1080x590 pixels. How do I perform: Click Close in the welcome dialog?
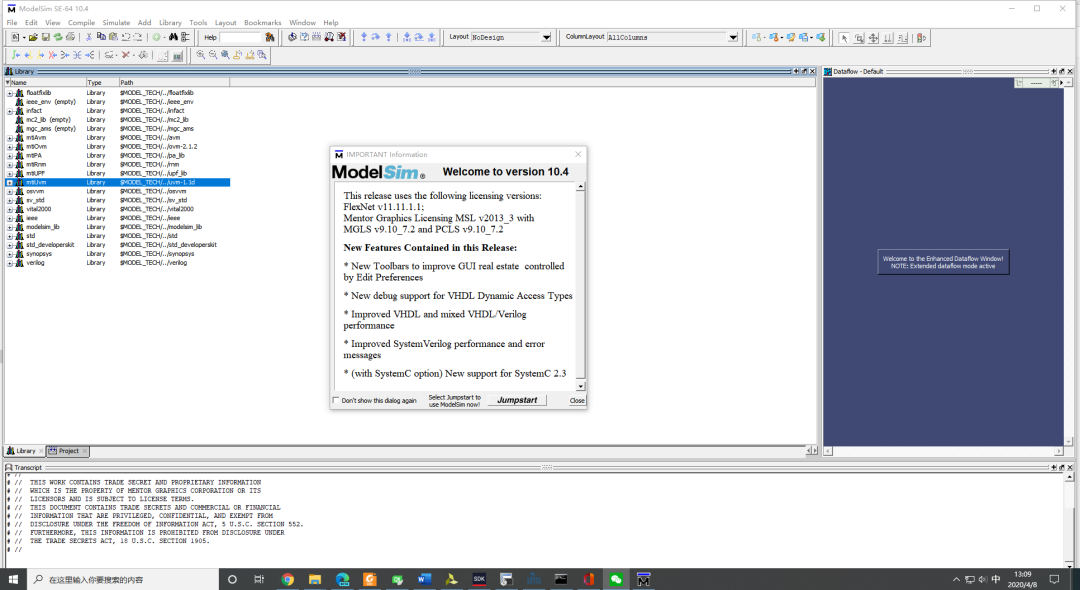(577, 400)
